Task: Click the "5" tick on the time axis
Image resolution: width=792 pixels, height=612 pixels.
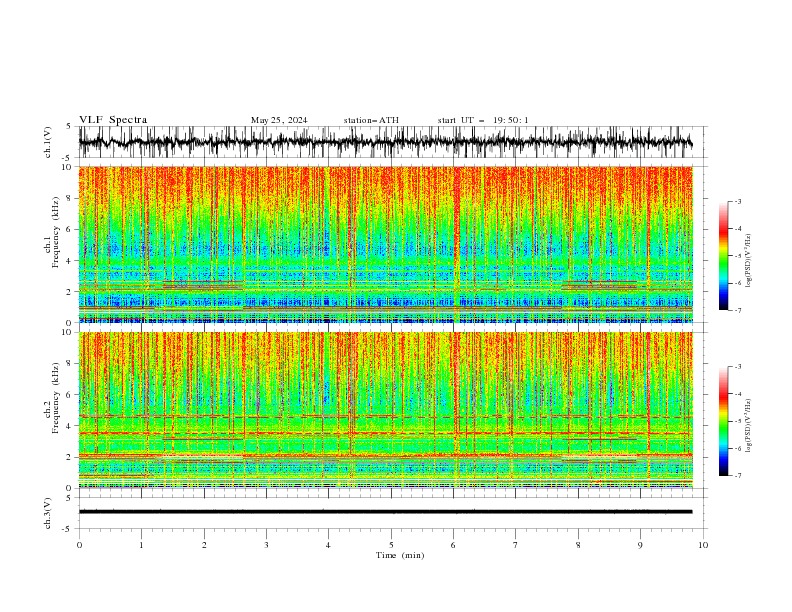Action: pos(391,545)
